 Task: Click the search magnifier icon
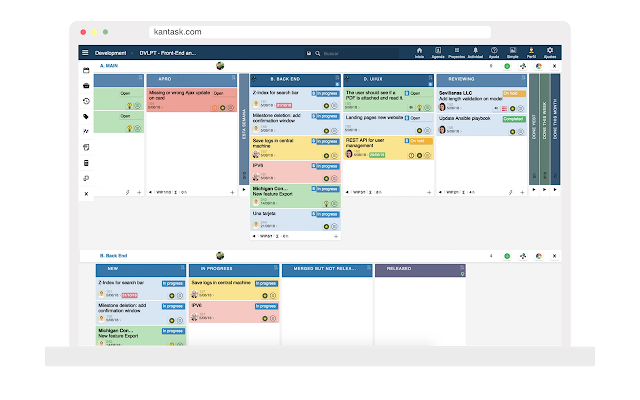coord(318,53)
